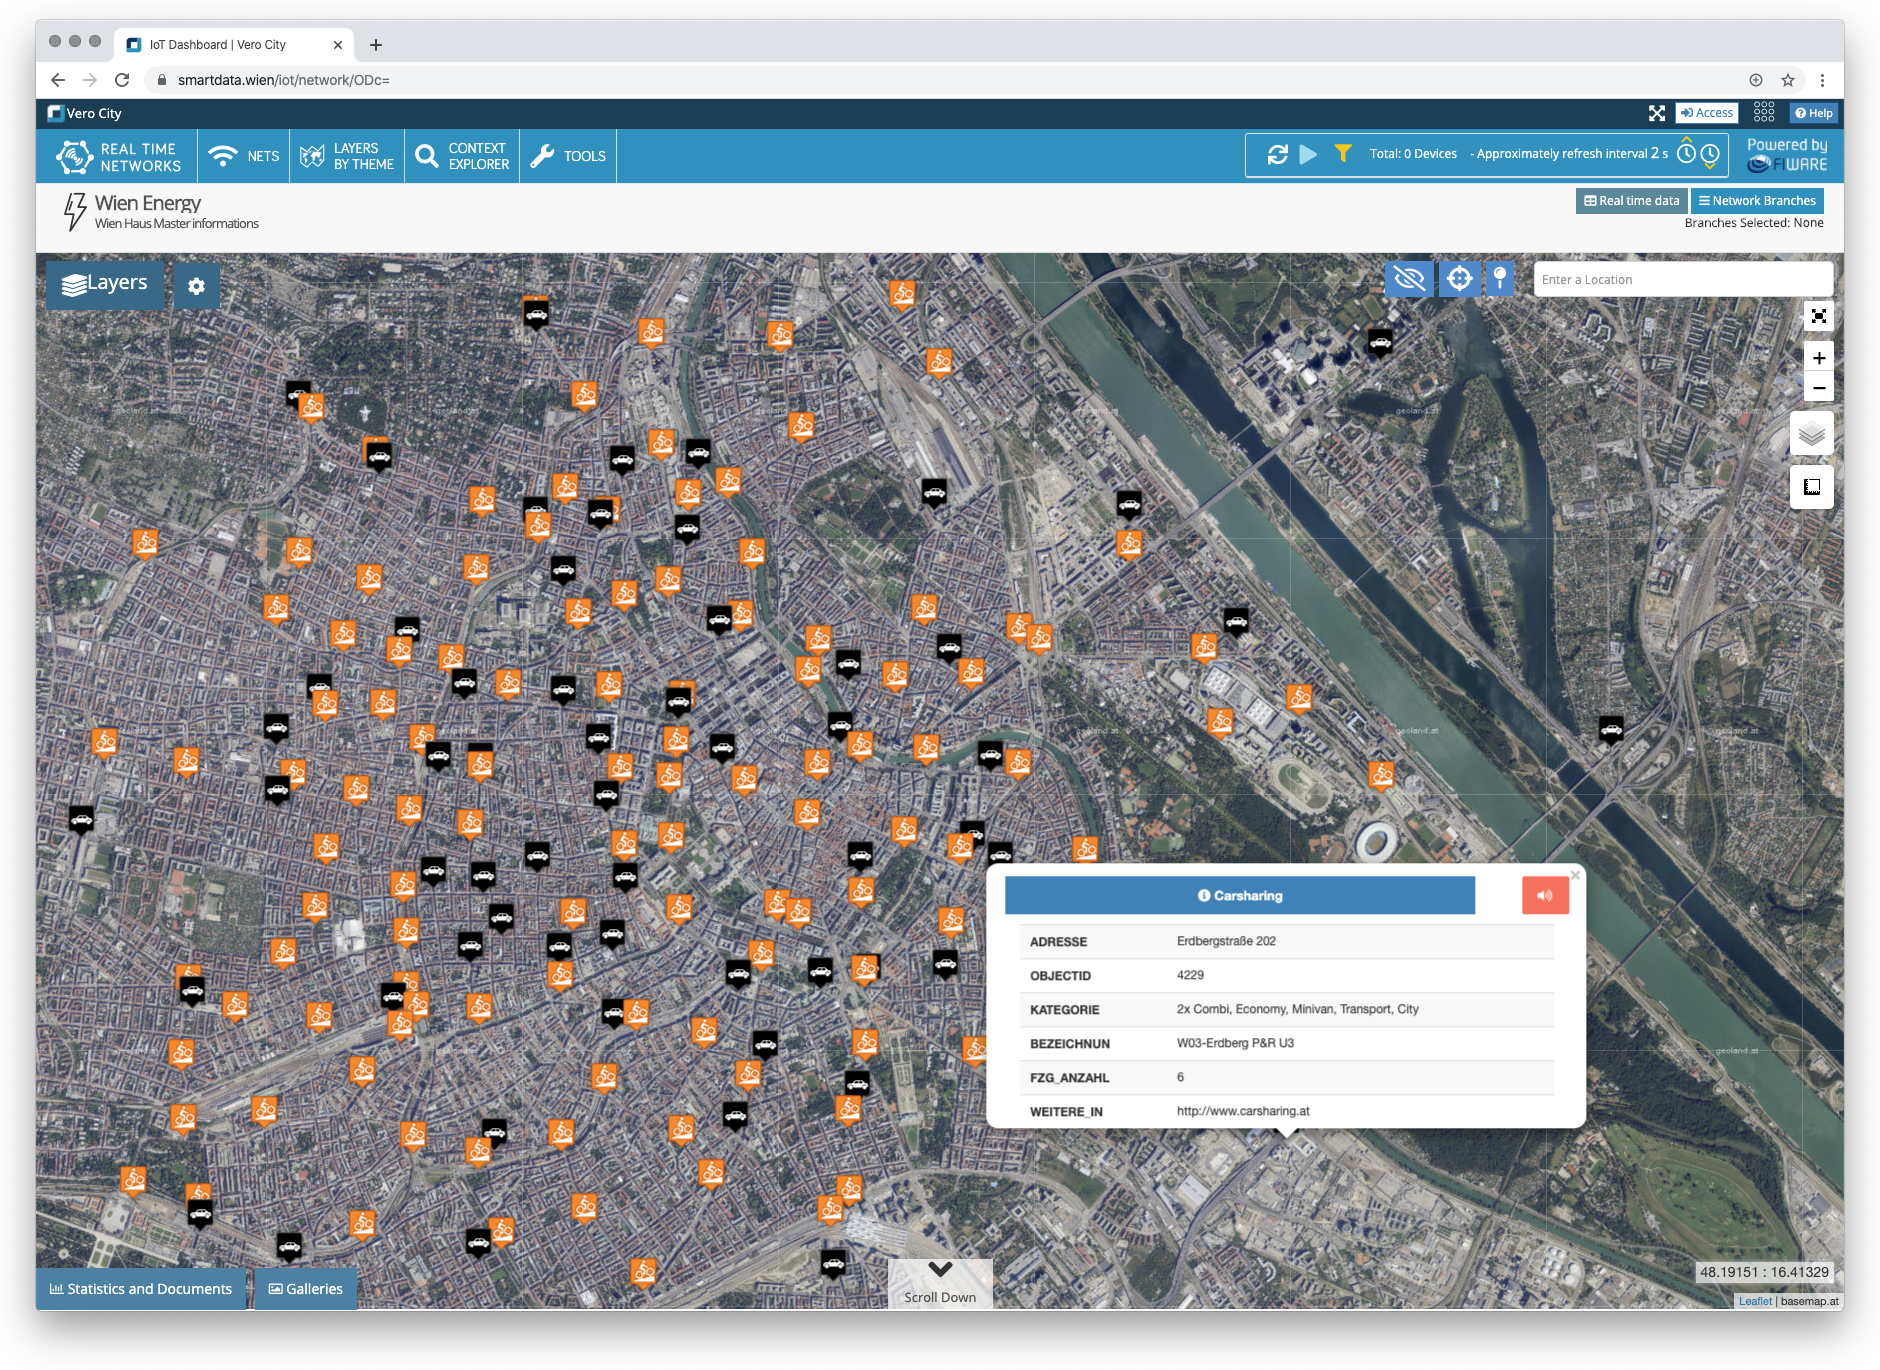
Task: Click the Scroll Down chevron
Action: tap(940, 1270)
